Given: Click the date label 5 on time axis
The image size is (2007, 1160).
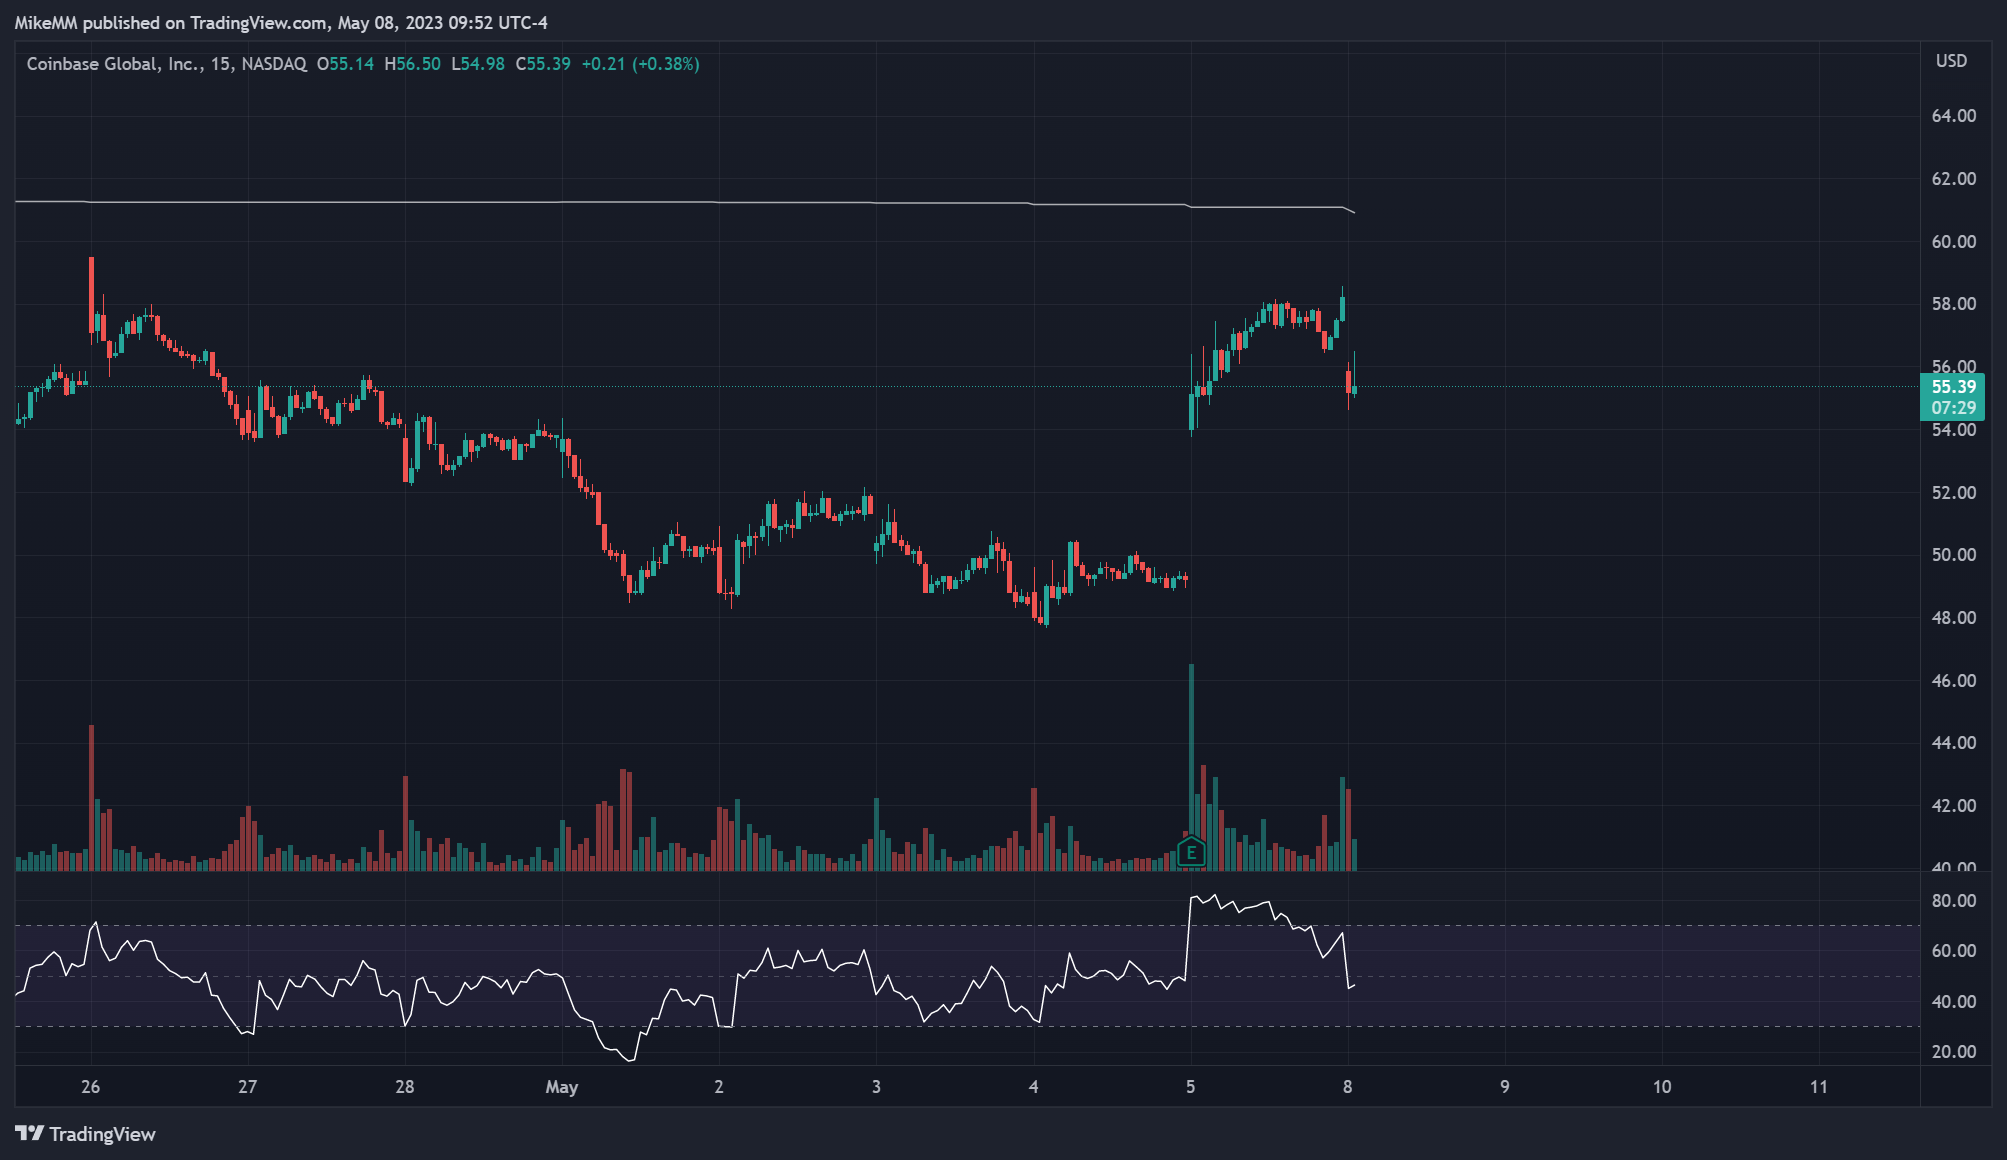Looking at the screenshot, I should click(1191, 1087).
